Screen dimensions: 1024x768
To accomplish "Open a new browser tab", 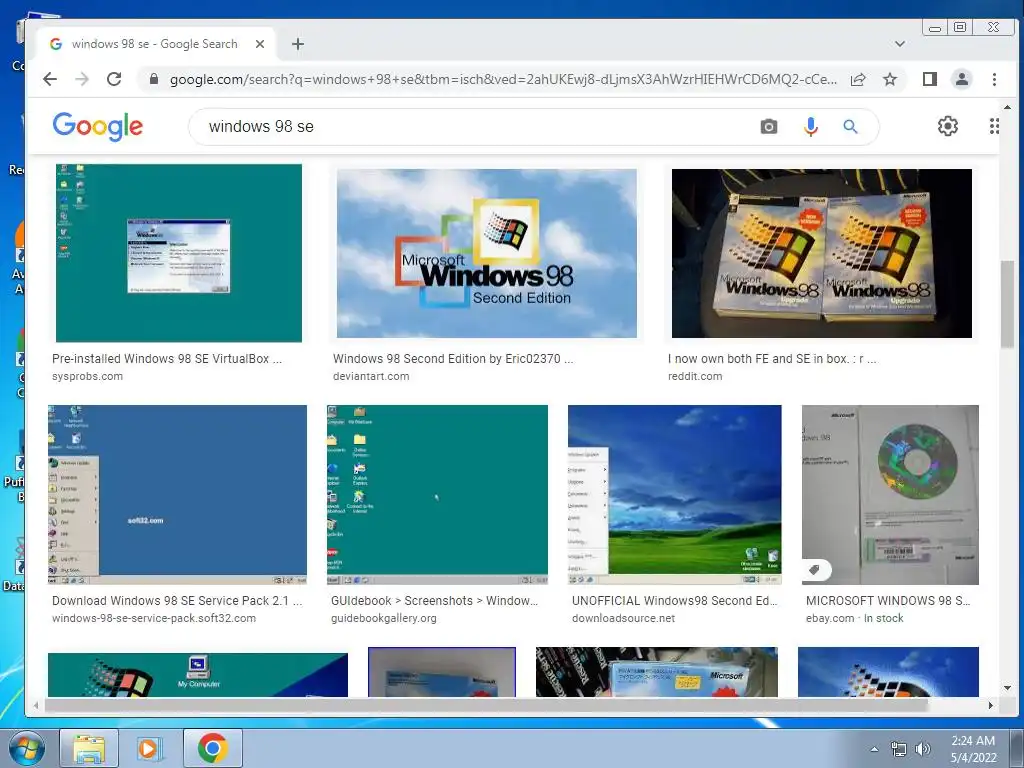I will 298,44.
